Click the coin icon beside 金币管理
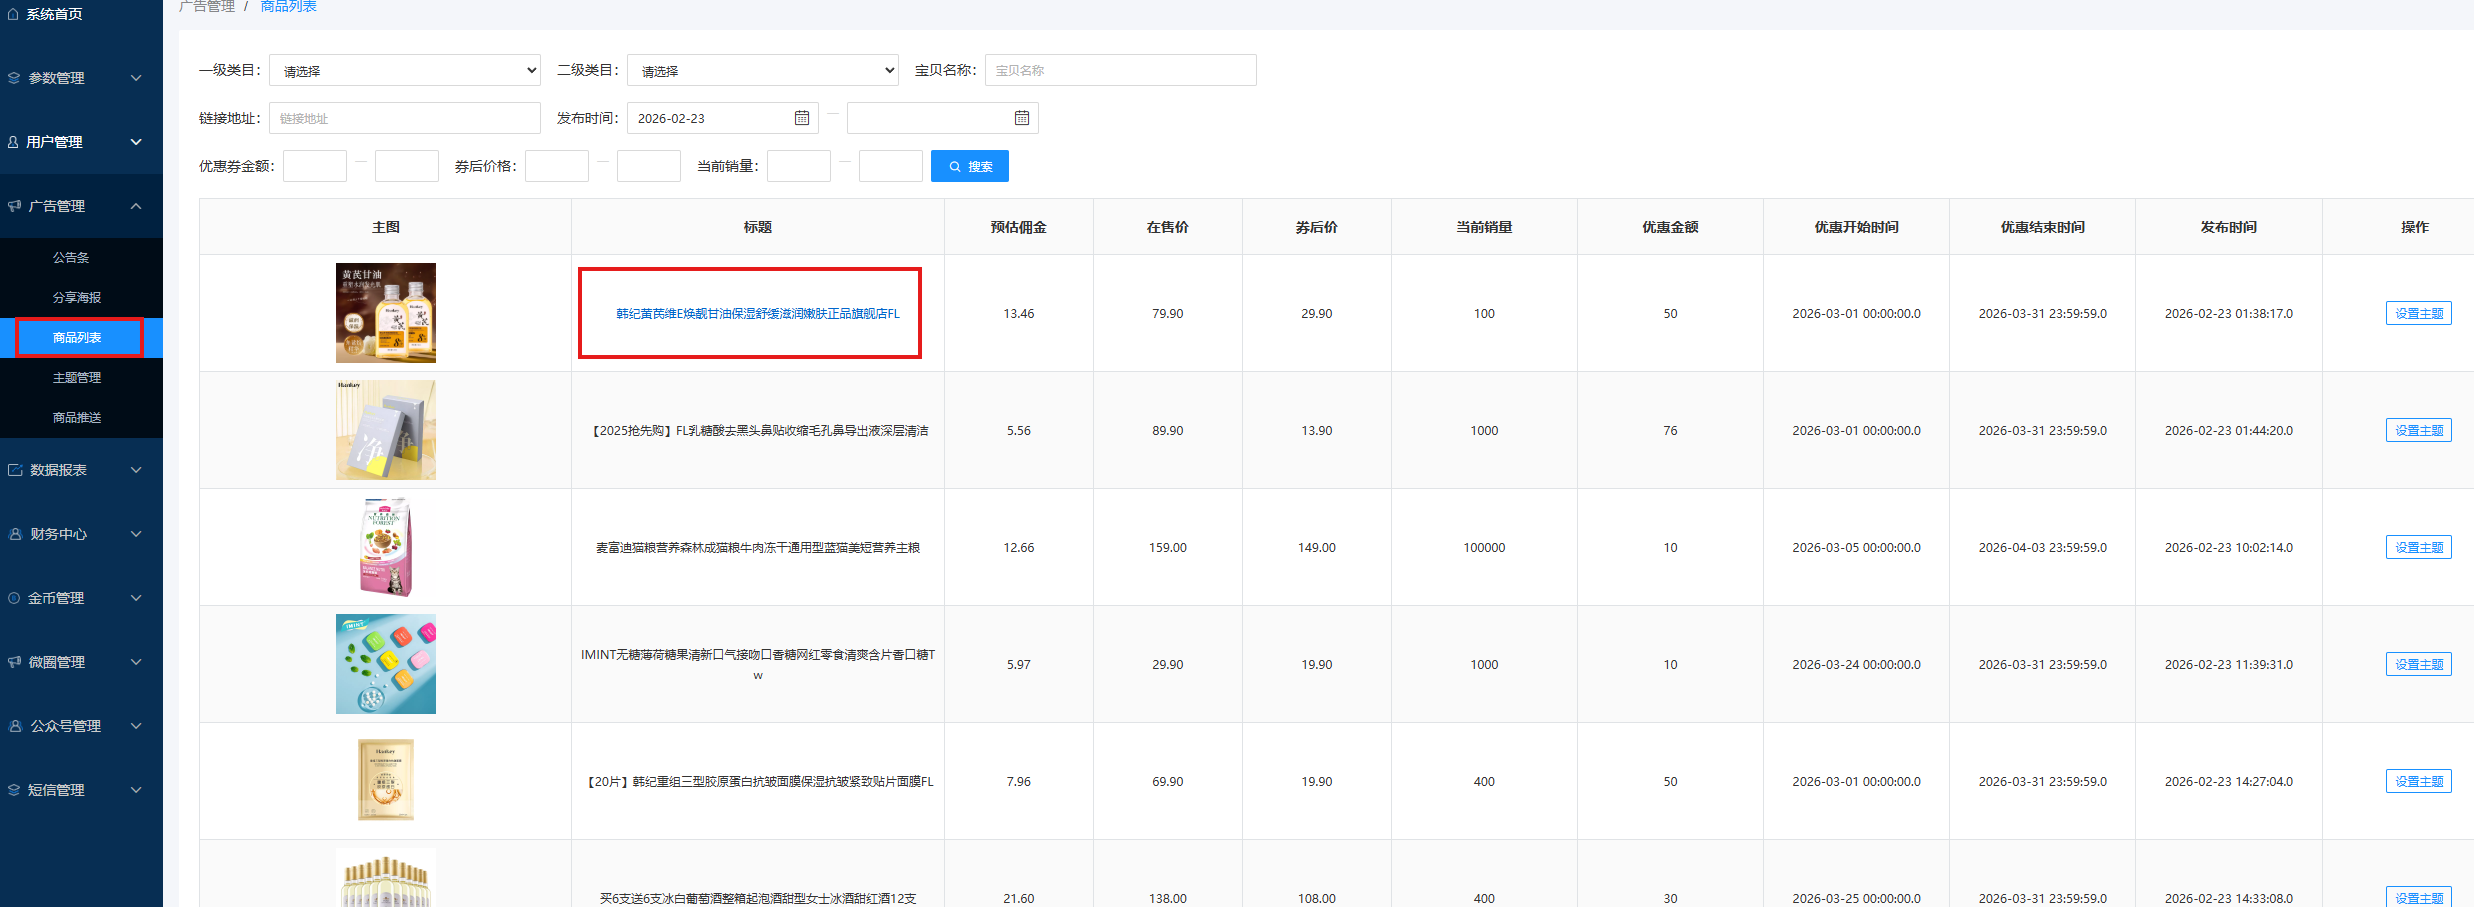The width and height of the screenshot is (2474, 907). click(x=14, y=598)
